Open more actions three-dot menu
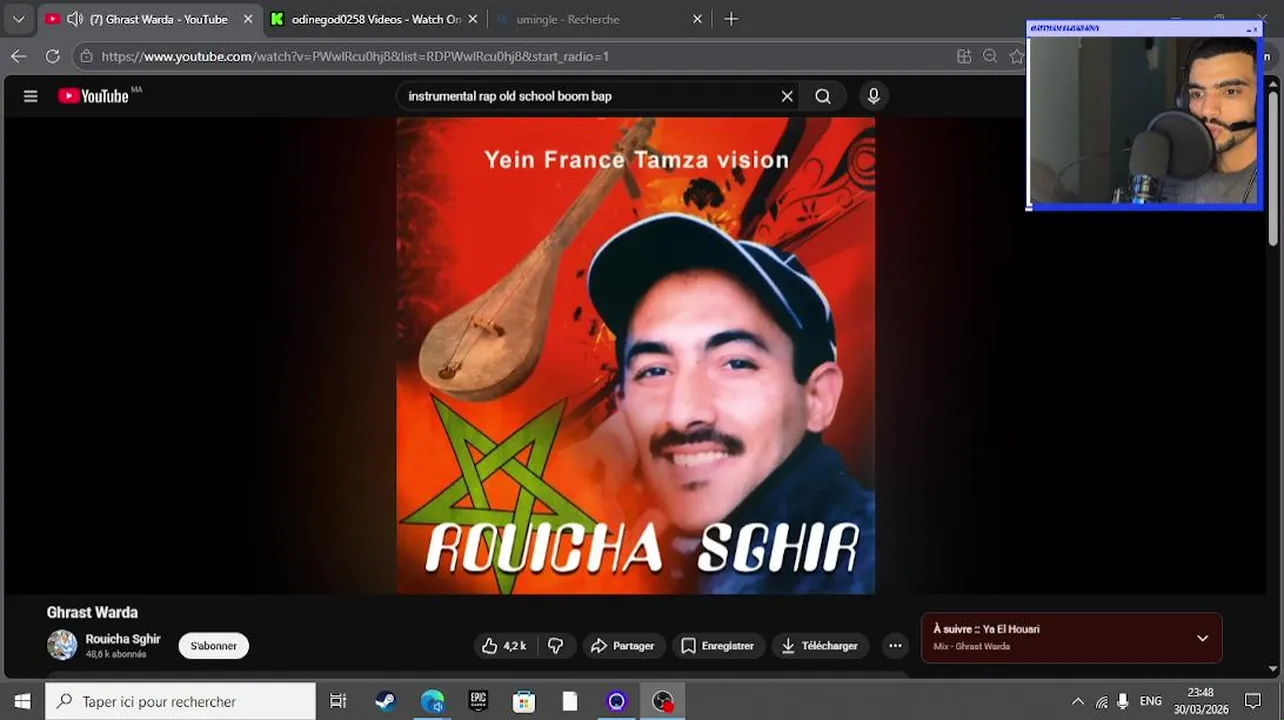This screenshot has width=1284, height=720. (895, 646)
